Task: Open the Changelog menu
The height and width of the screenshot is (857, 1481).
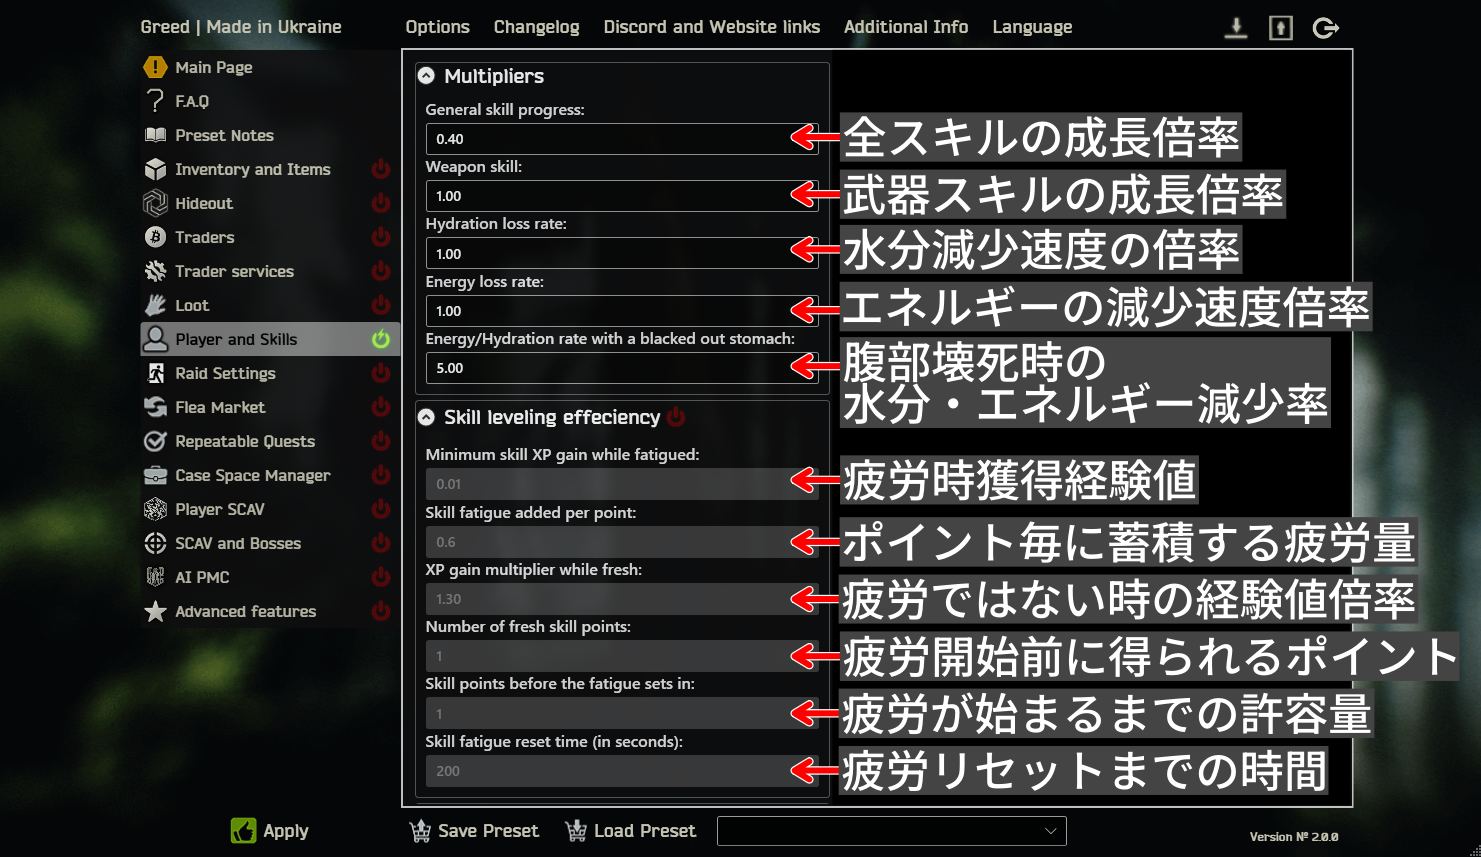Action: (x=536, y=27)
